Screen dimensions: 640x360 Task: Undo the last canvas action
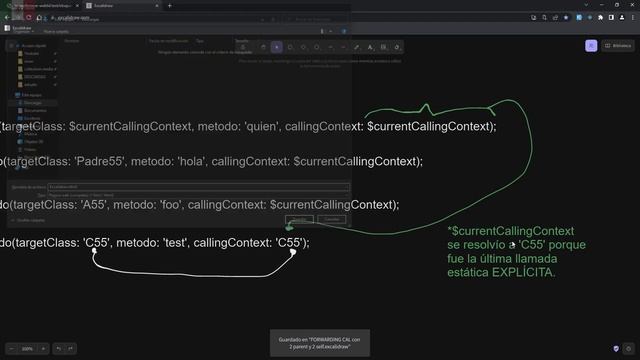[x=59, y=349]
